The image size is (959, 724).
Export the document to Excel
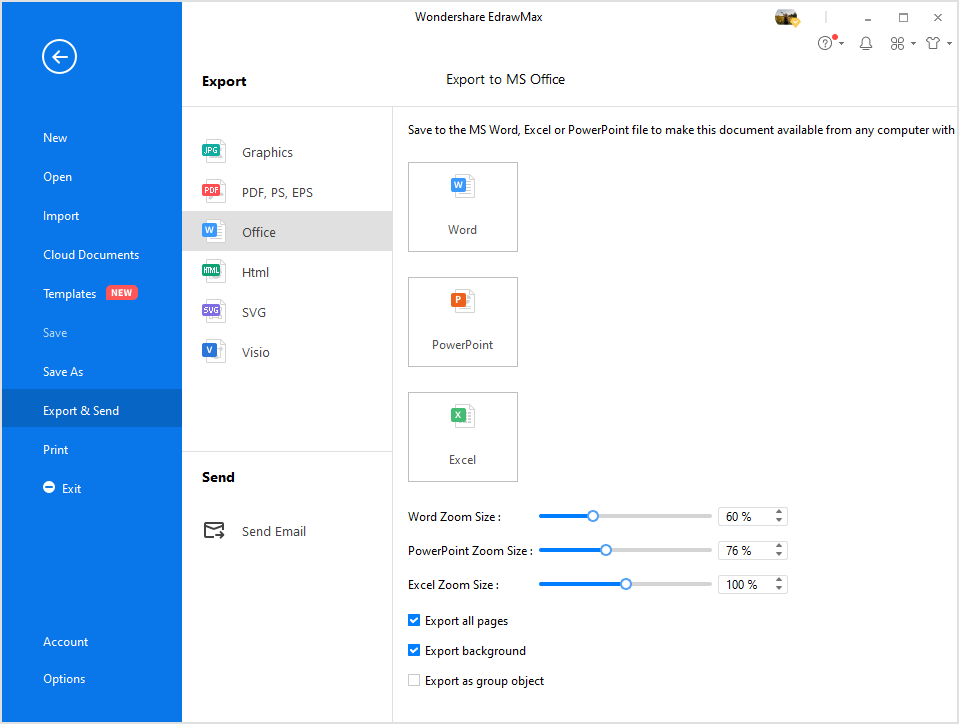click(463, 437)
